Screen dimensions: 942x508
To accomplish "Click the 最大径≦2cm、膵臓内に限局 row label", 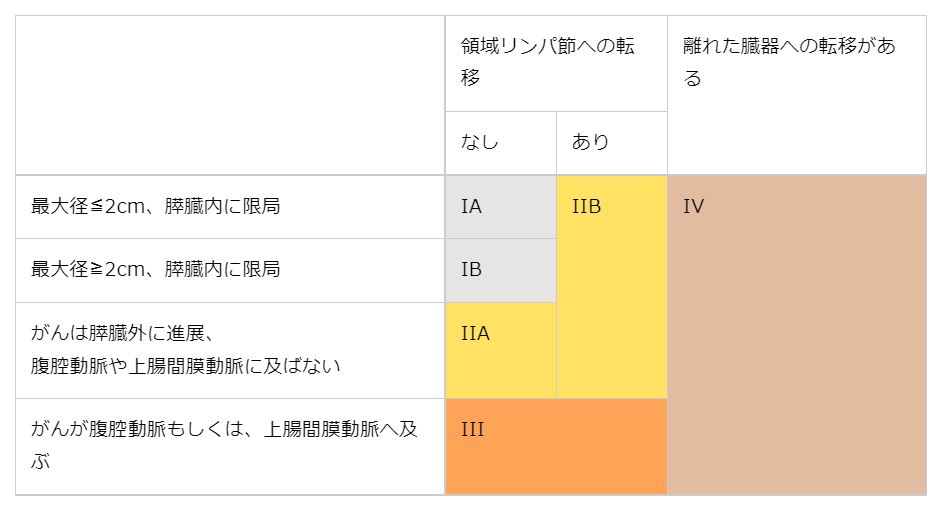I will click(155, 207).
